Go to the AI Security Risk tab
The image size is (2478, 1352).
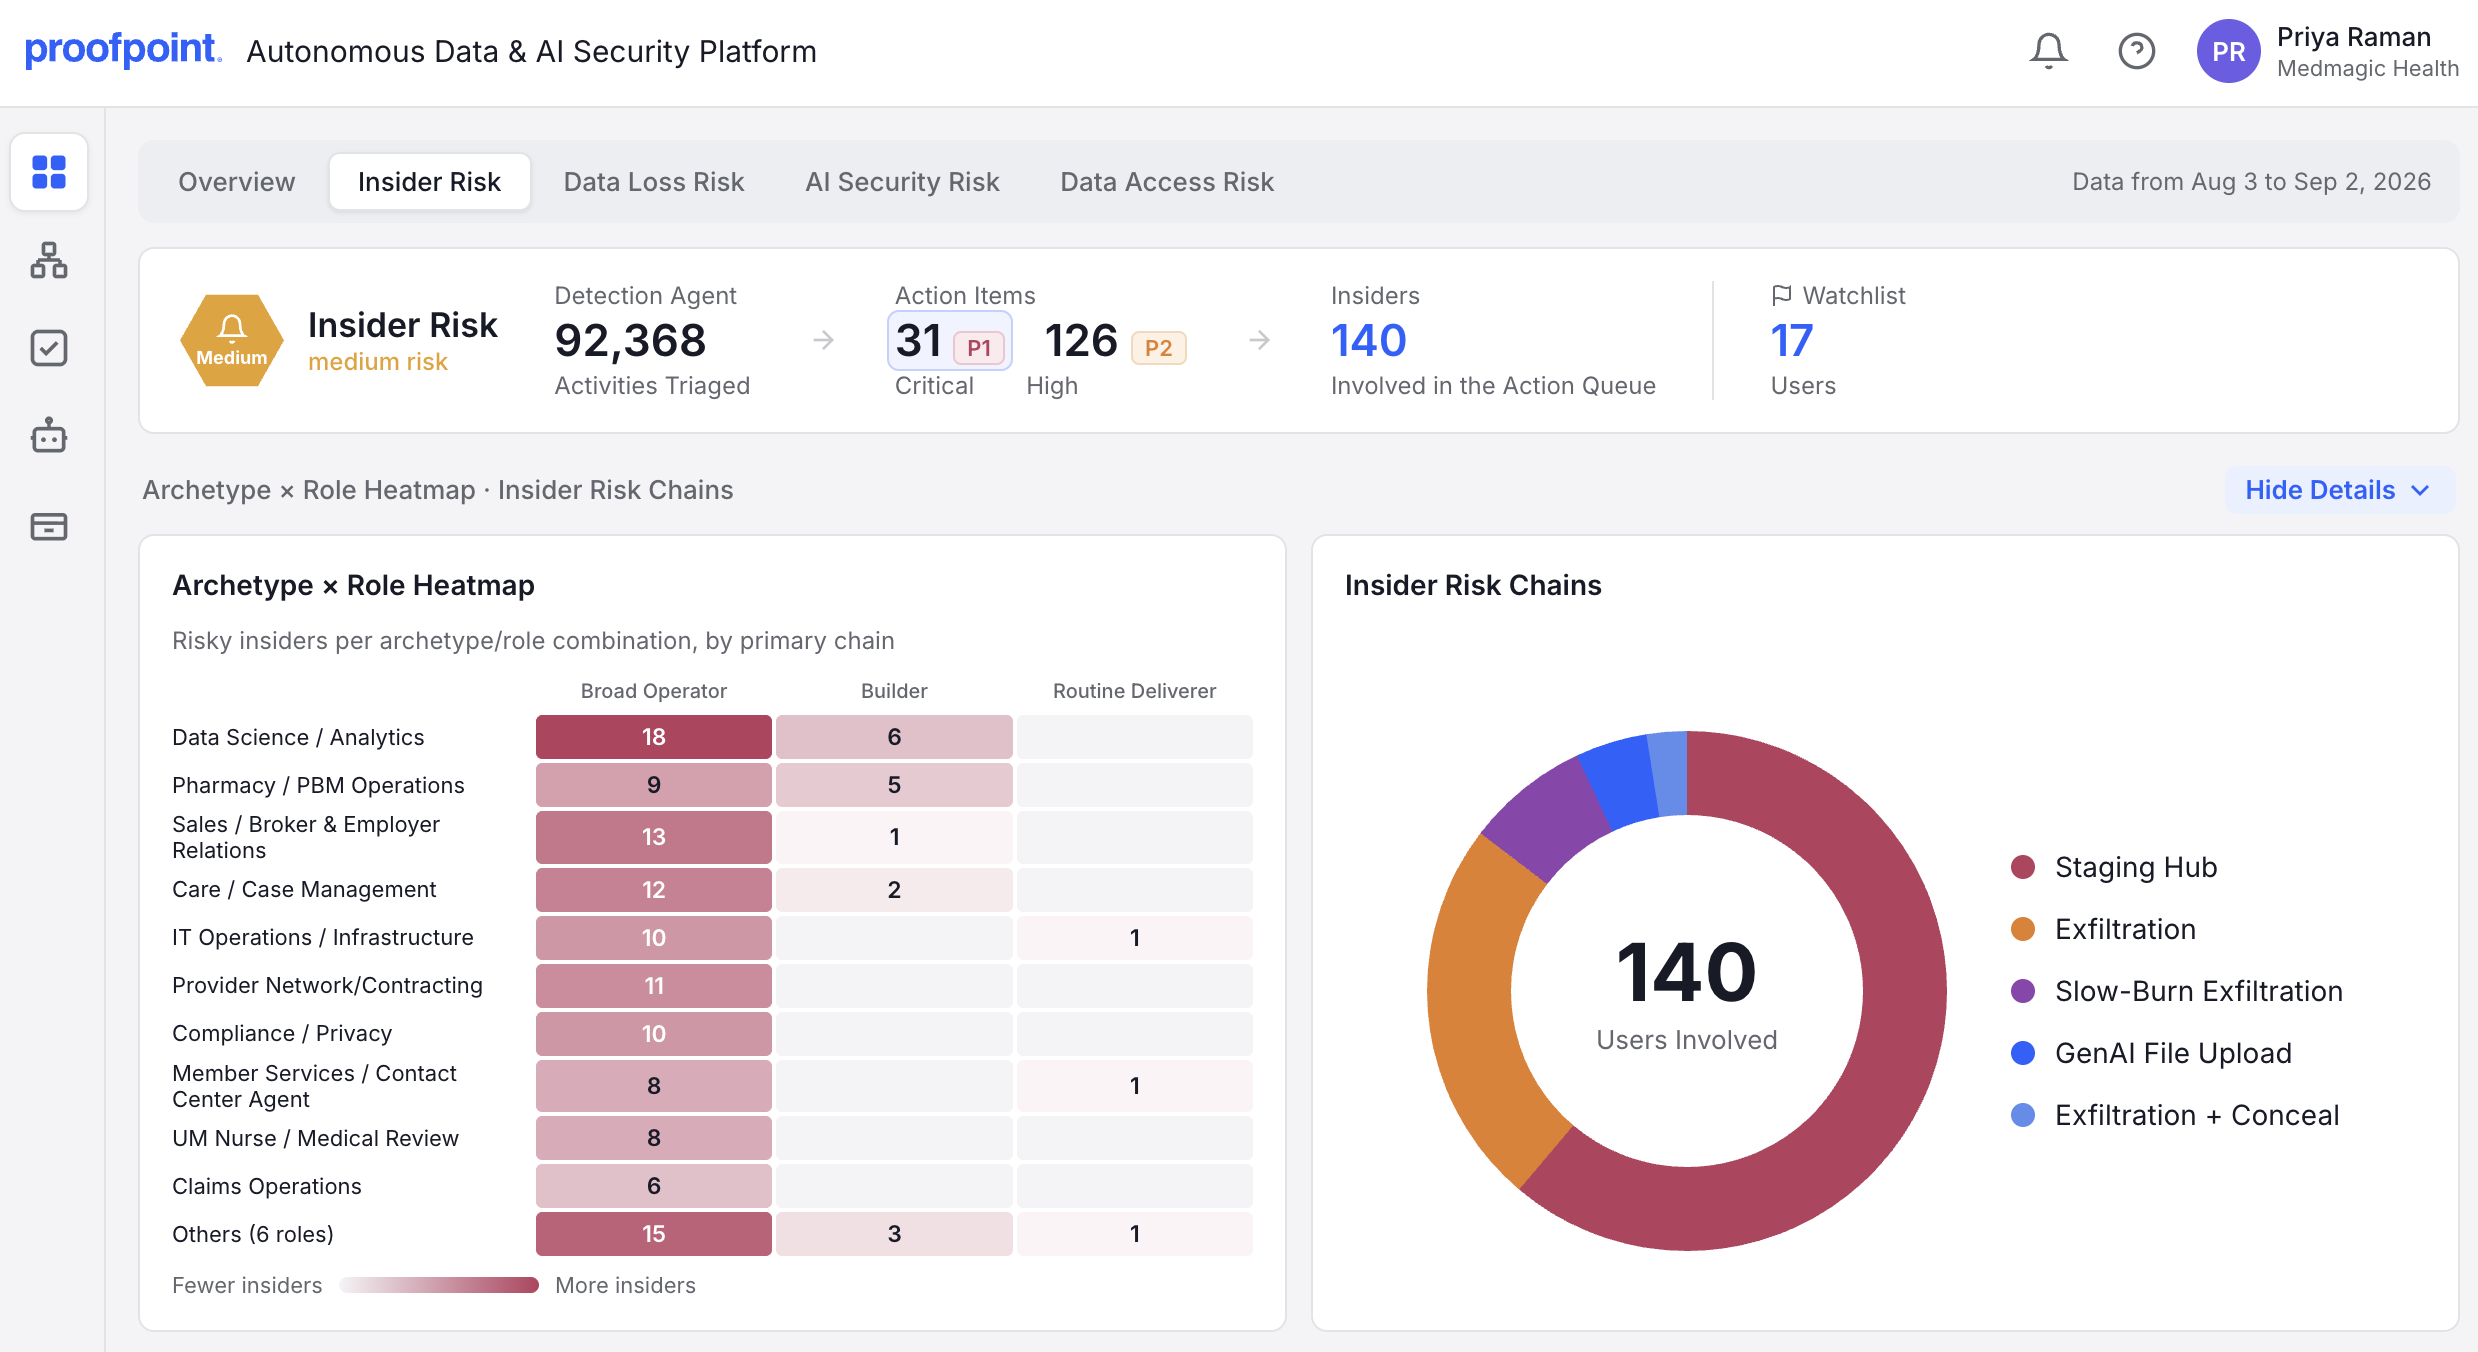click(902, 182)
